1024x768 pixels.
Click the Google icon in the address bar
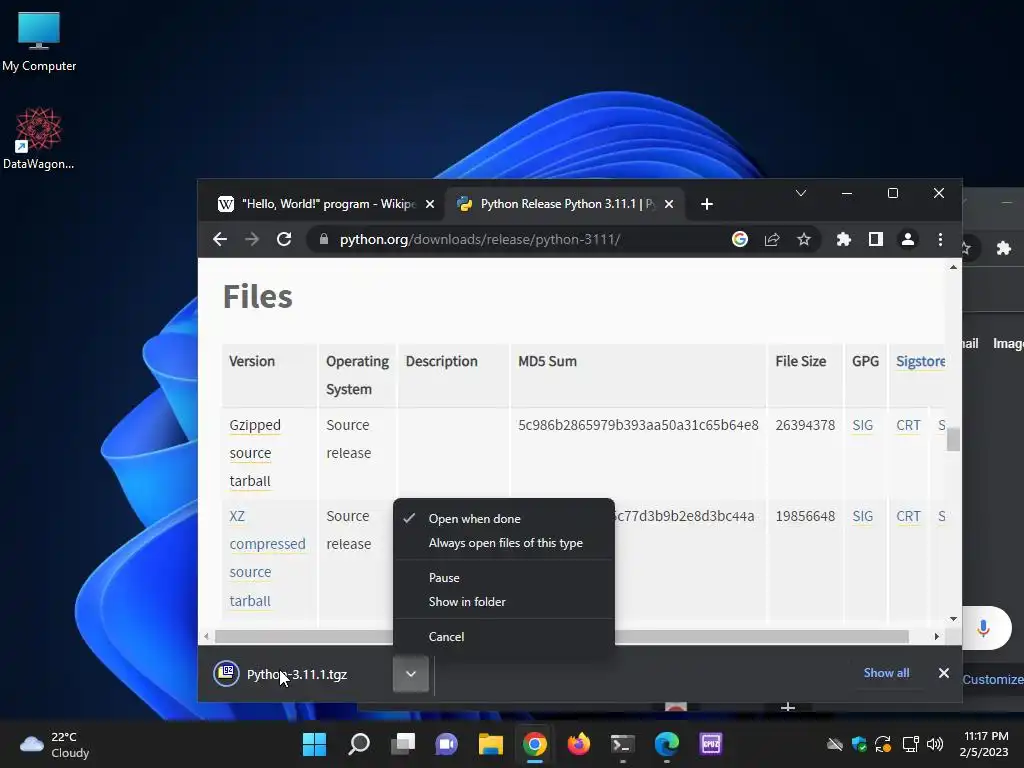(739, 240)
